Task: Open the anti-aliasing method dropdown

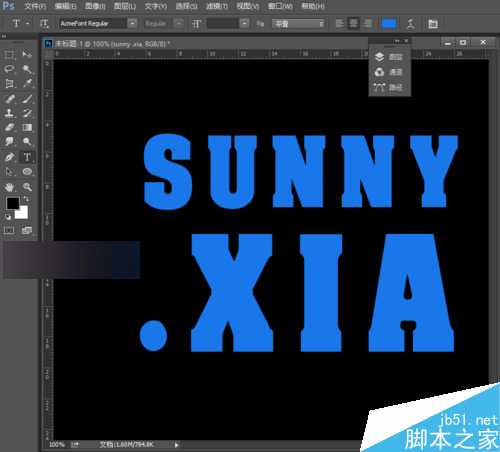Action: [298, 24]
